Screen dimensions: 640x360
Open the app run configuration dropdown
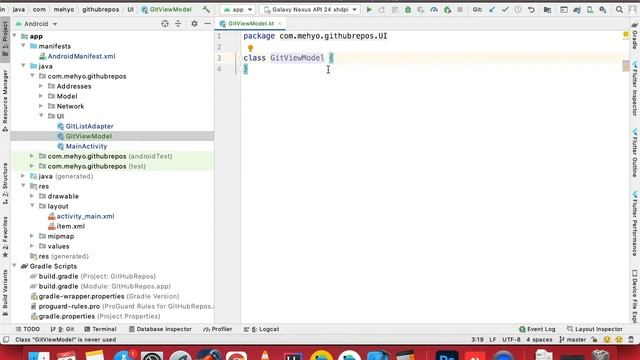click(x=238, y=9)
